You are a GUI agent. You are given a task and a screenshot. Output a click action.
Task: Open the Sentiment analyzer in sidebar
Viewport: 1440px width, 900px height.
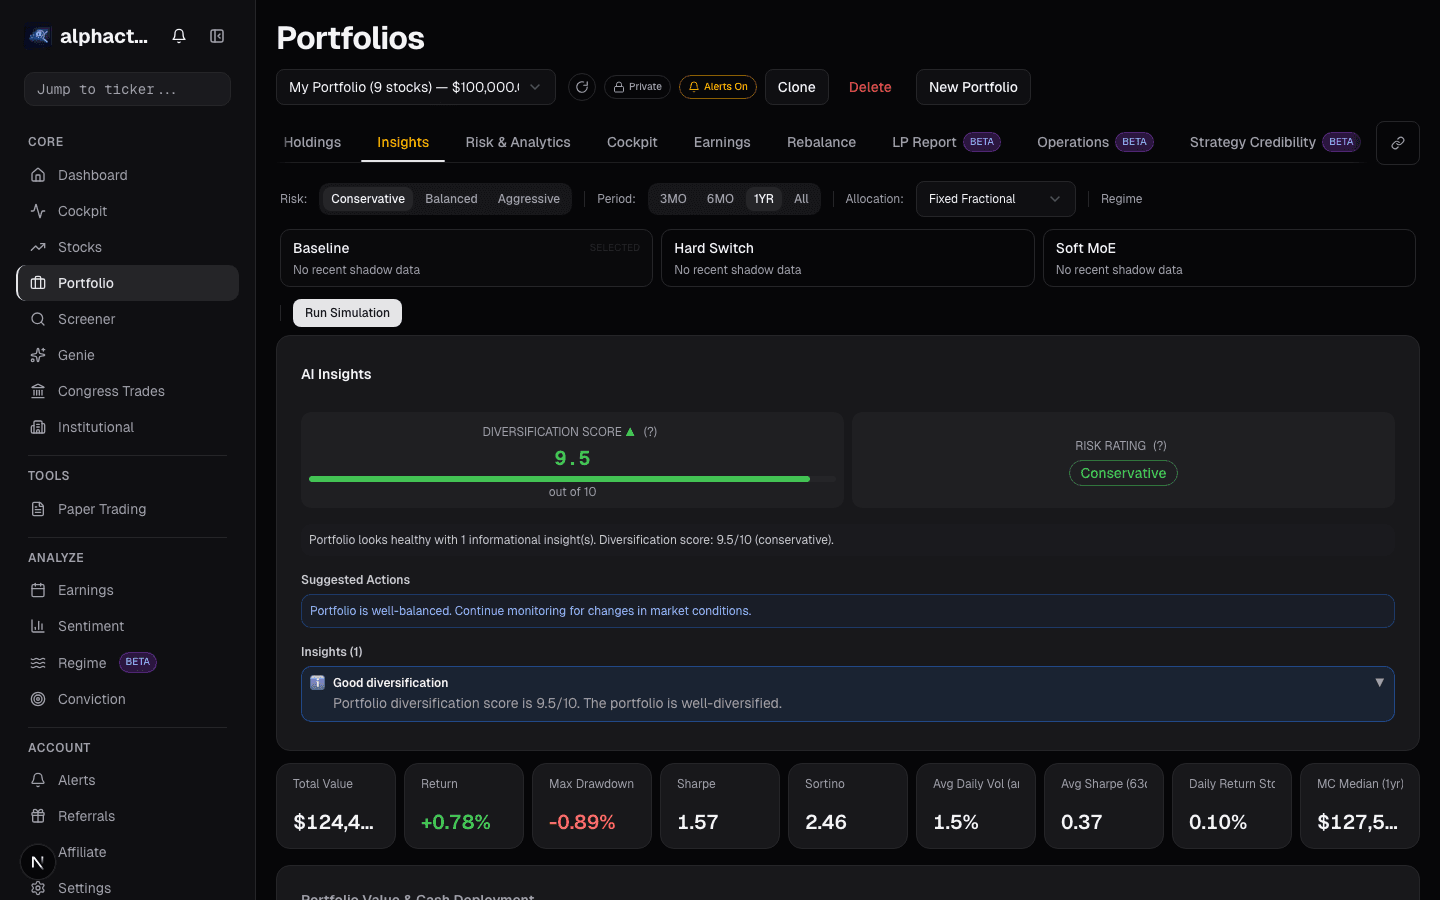pyautogui.click(x=92, y=626)
